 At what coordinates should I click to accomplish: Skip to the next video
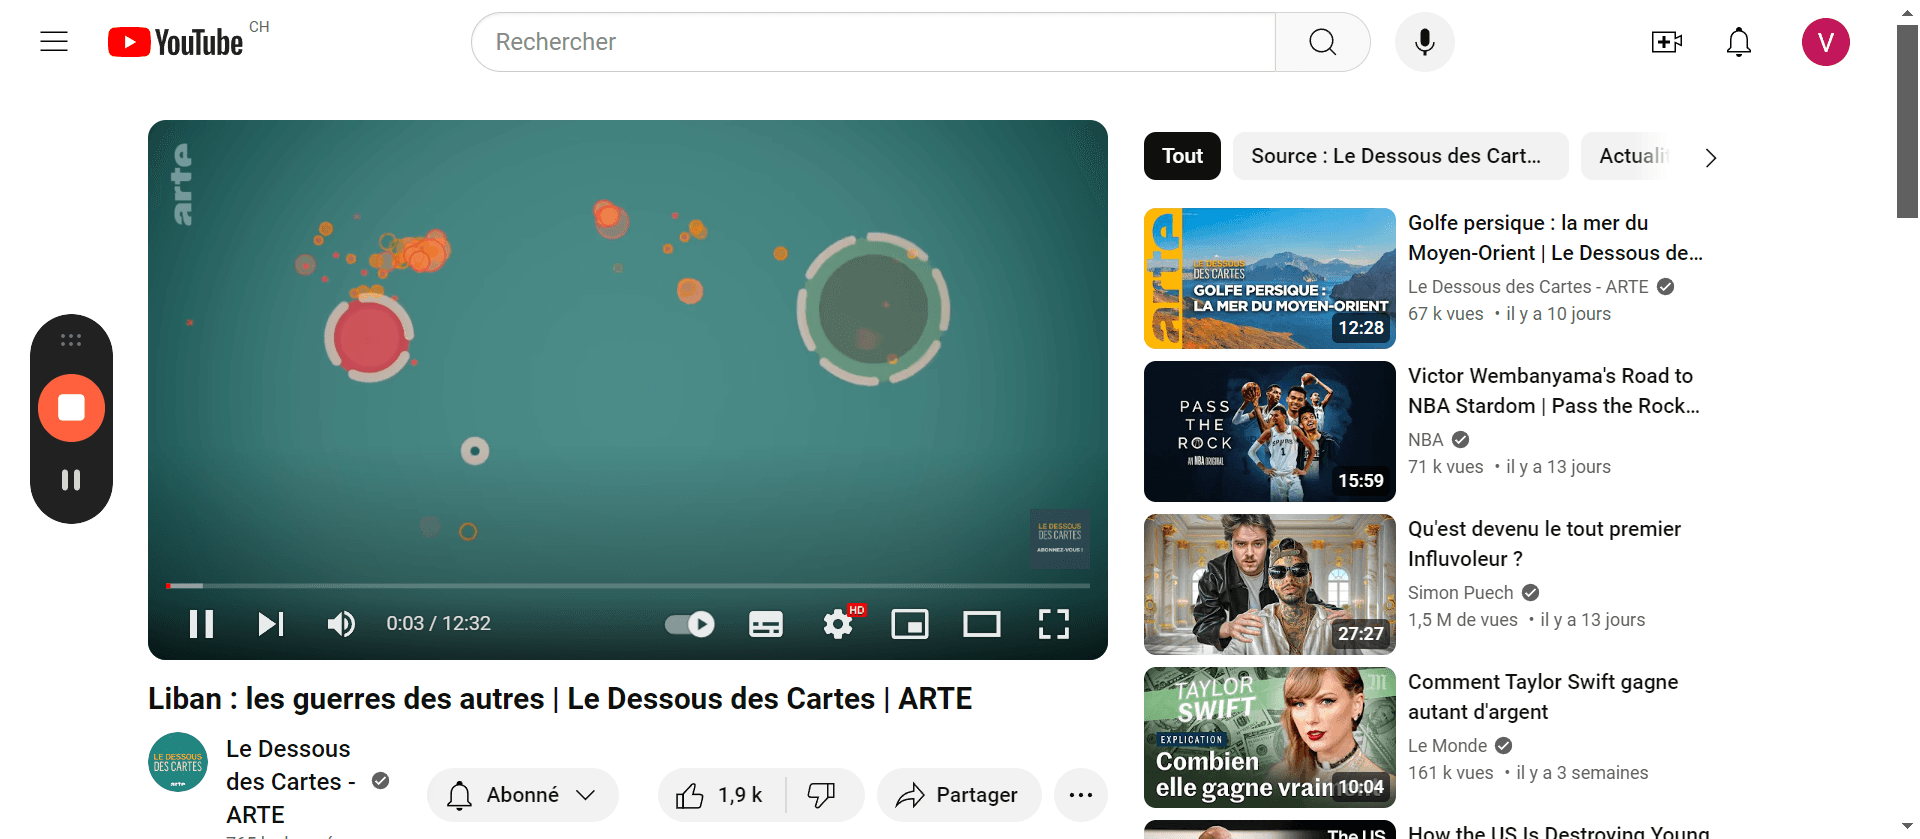coord(271,624)
